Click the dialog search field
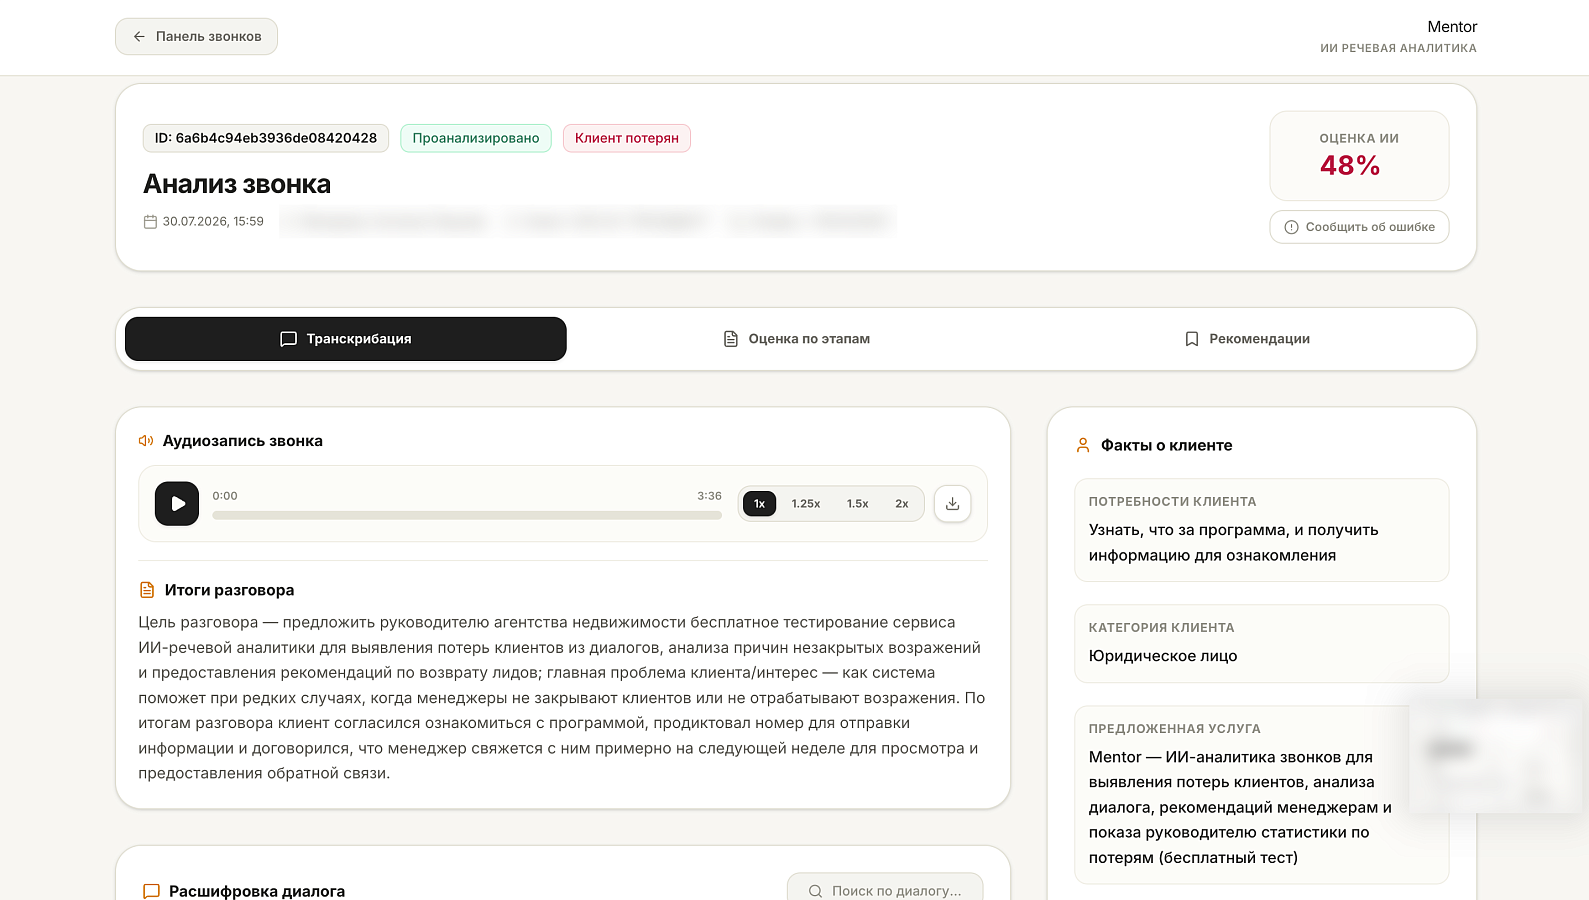 (x=885, y=889)
